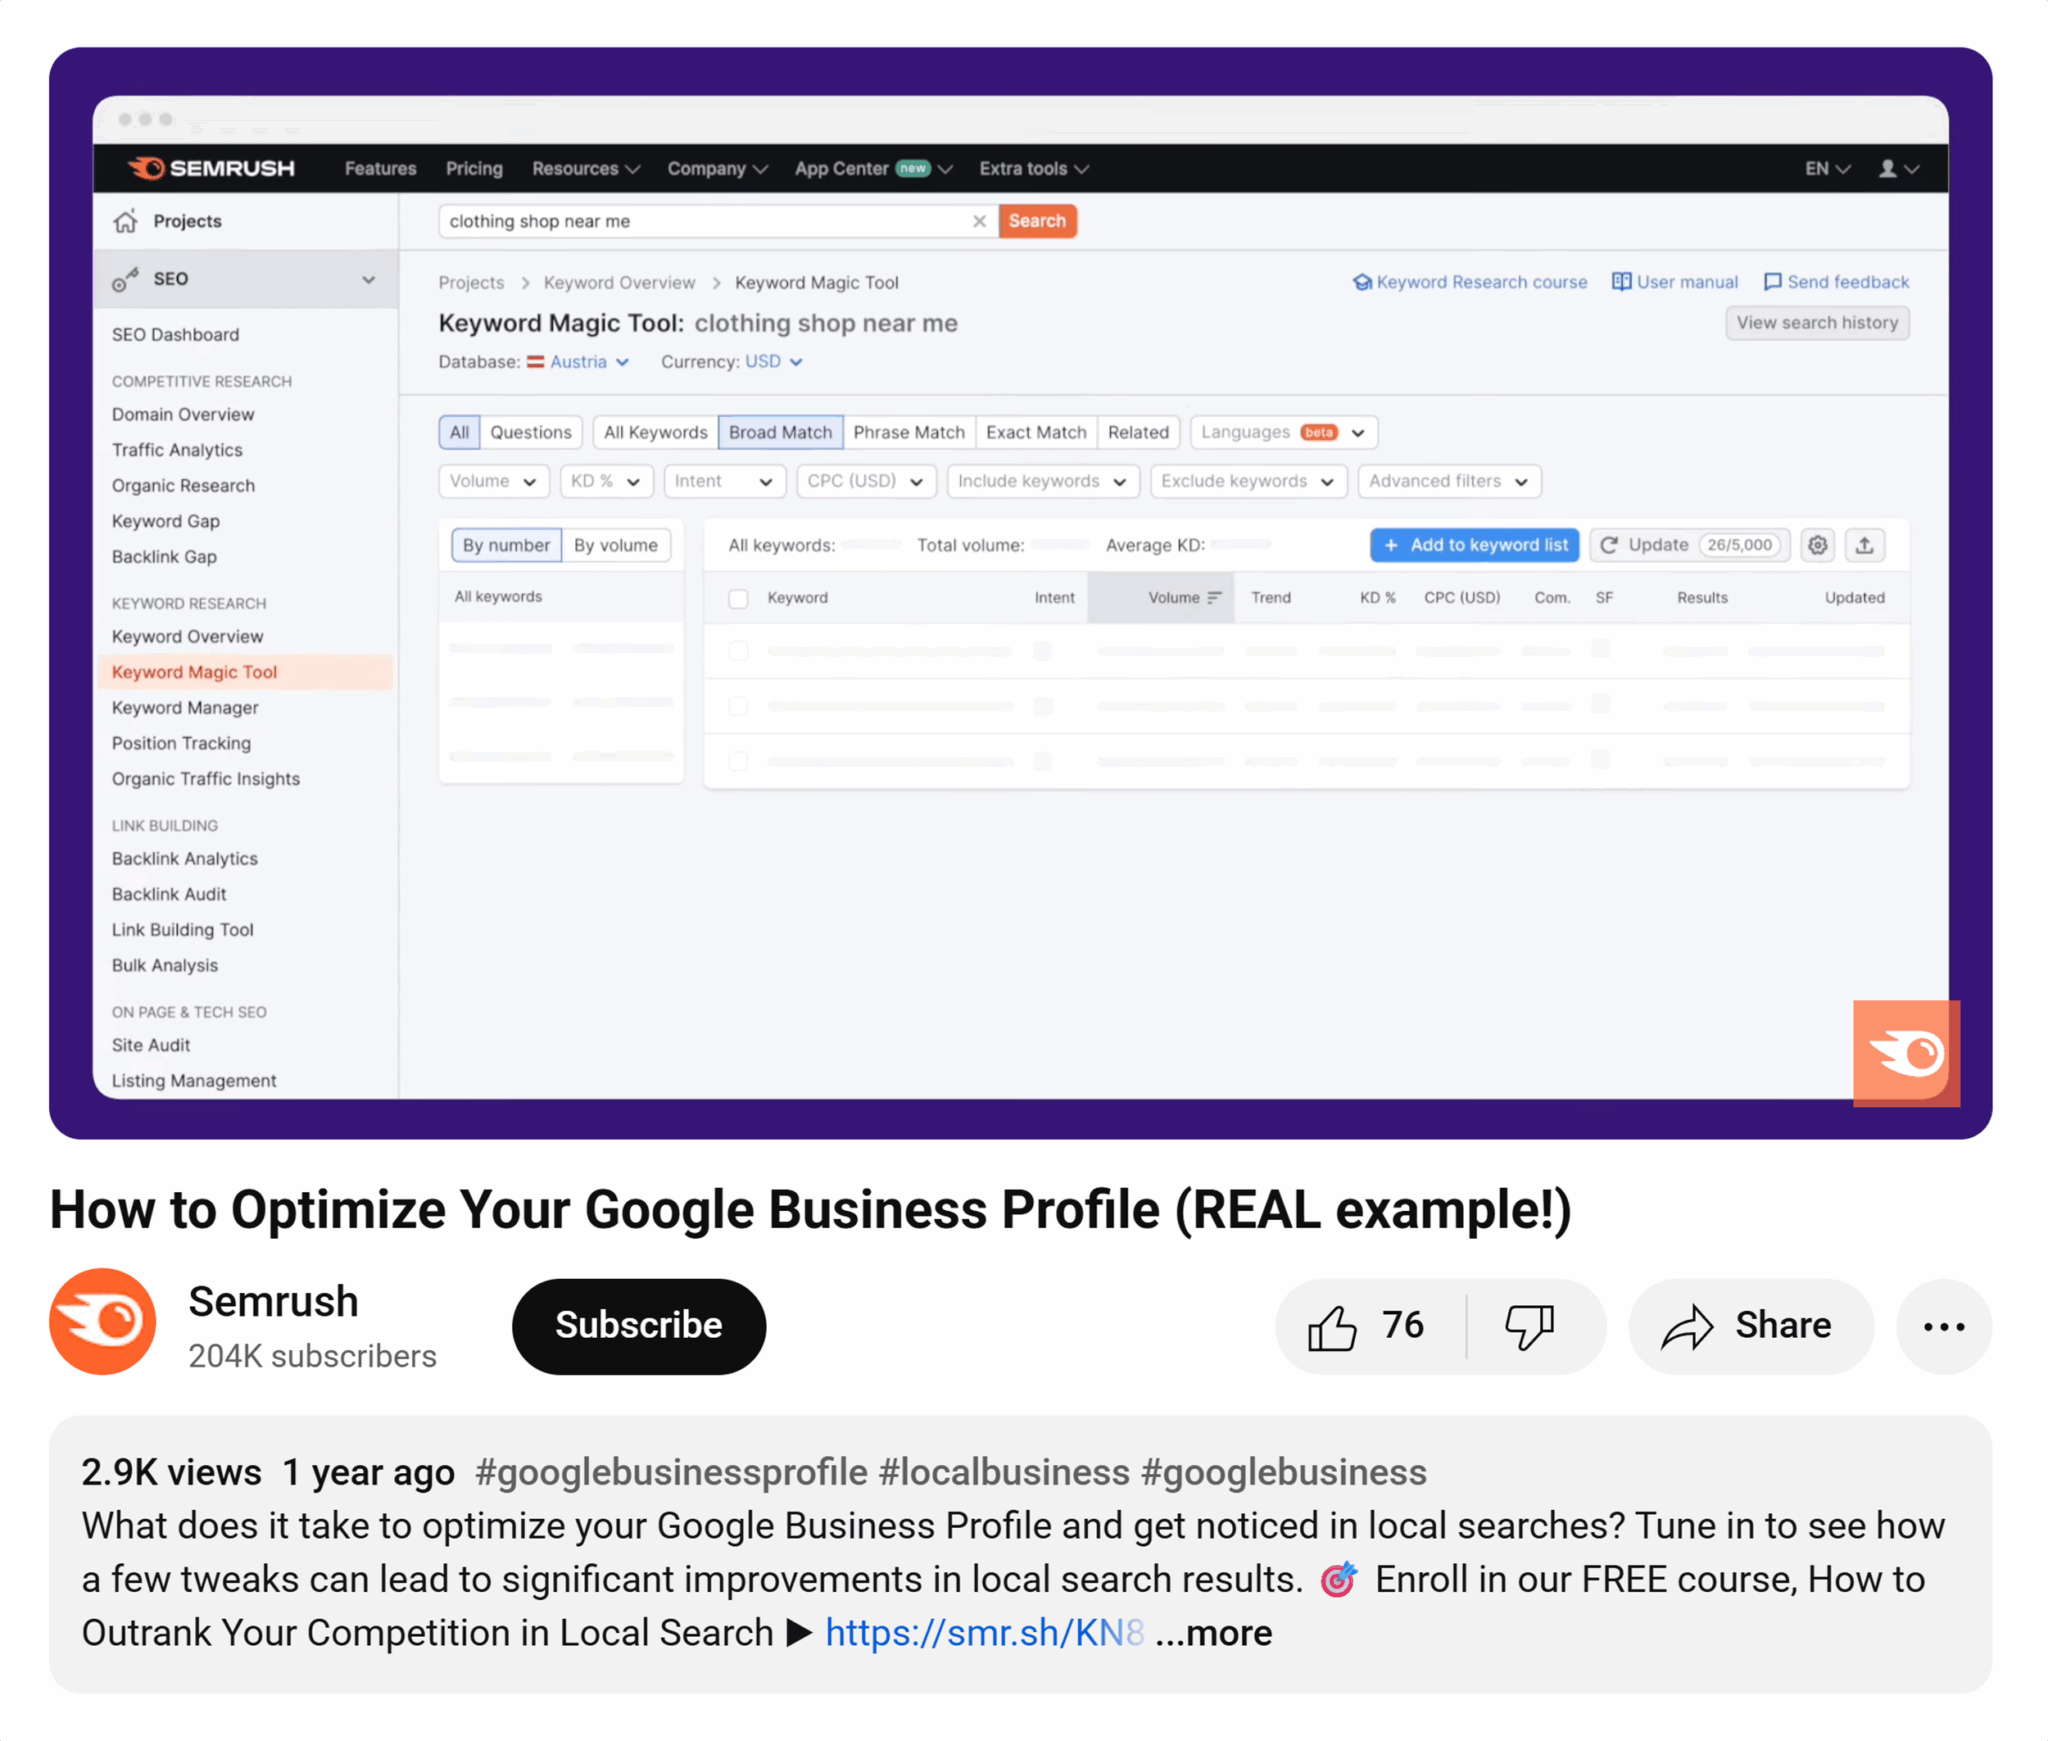Click Add to keyword list button

pyautogui.click(x=1475, y=545)
